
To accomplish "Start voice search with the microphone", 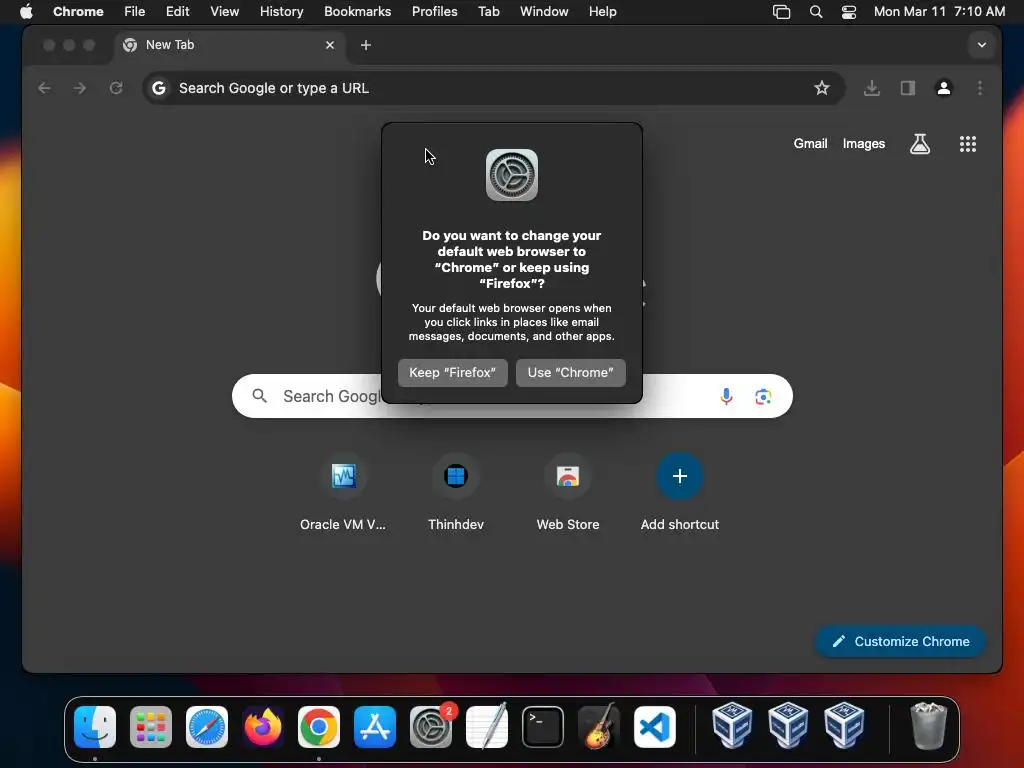I will 726,396.
